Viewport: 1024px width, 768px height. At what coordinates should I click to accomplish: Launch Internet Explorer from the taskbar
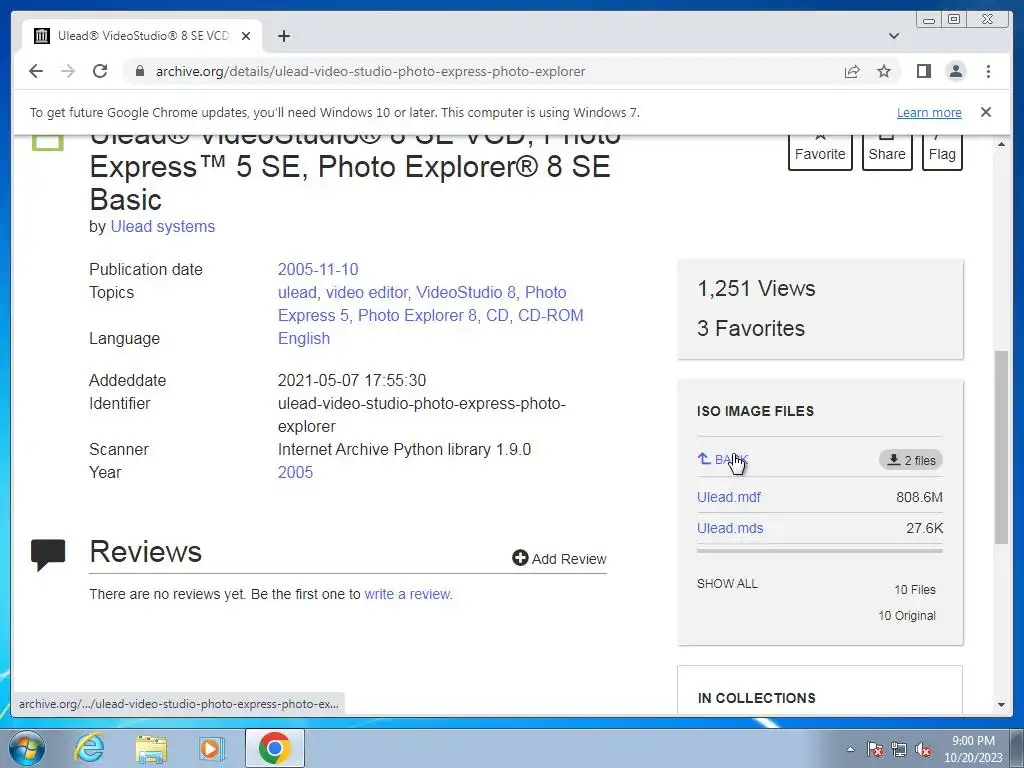tap(89, 748)
